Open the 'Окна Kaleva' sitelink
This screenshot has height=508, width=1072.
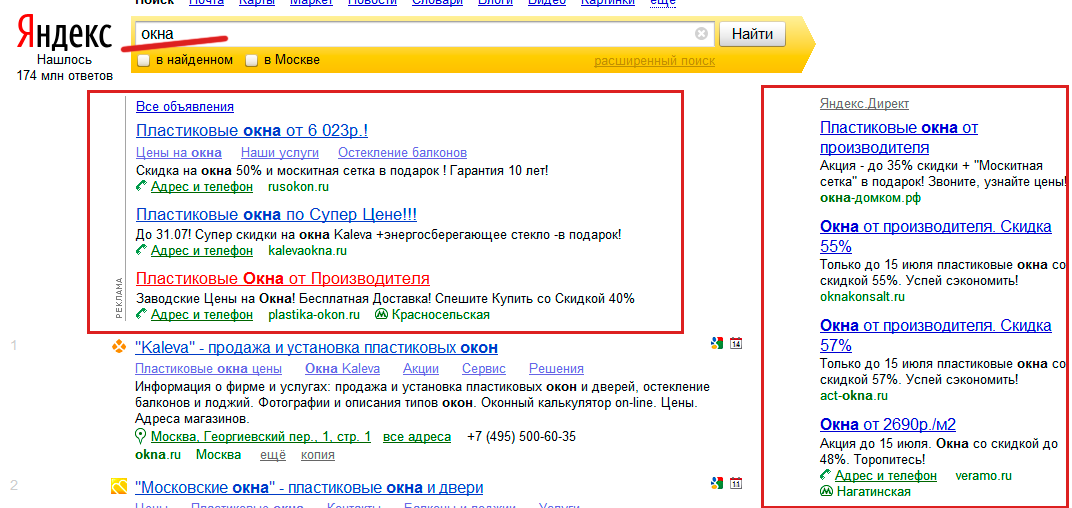(x=343, y=369)
